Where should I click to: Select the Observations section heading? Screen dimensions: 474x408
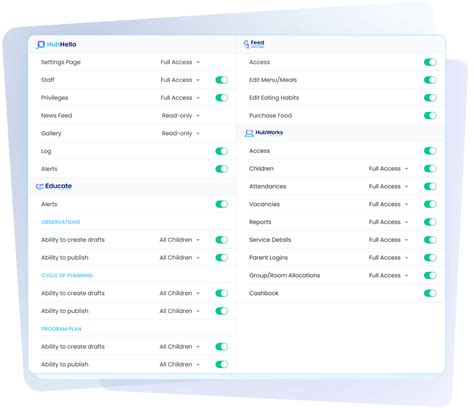tap(61, 222)
